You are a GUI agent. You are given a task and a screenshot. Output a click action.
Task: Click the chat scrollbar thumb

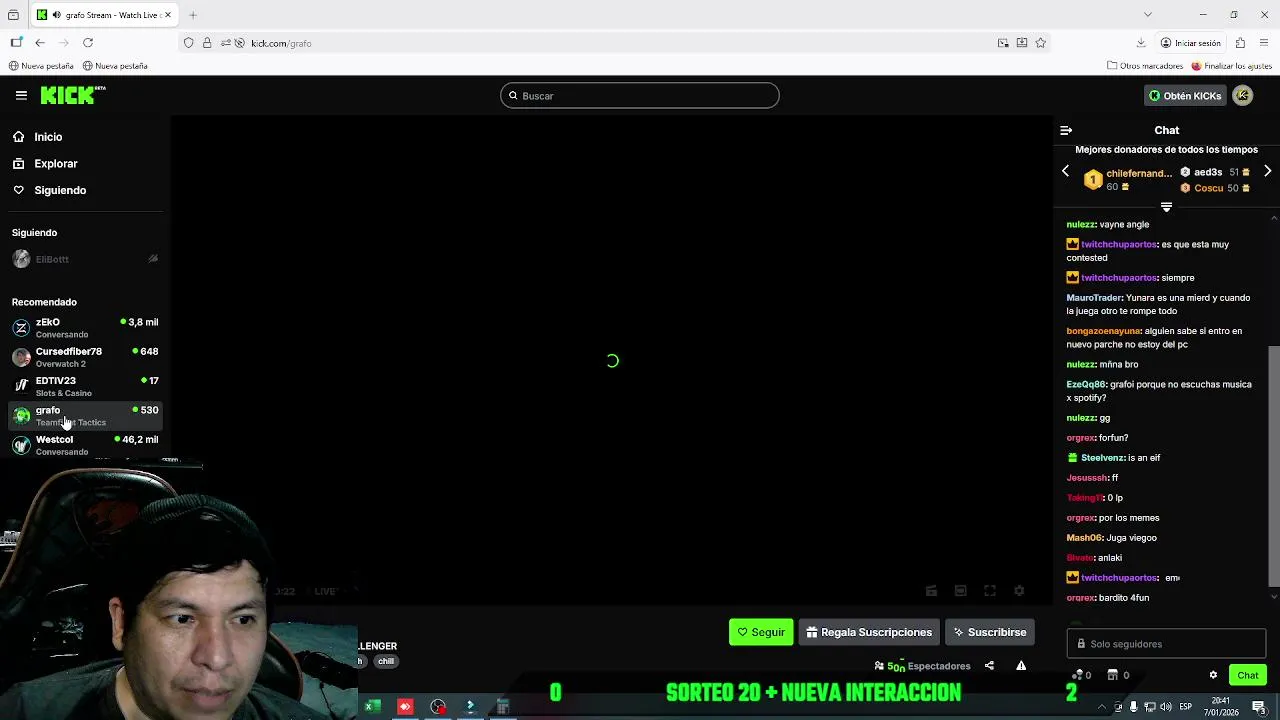1274,465
